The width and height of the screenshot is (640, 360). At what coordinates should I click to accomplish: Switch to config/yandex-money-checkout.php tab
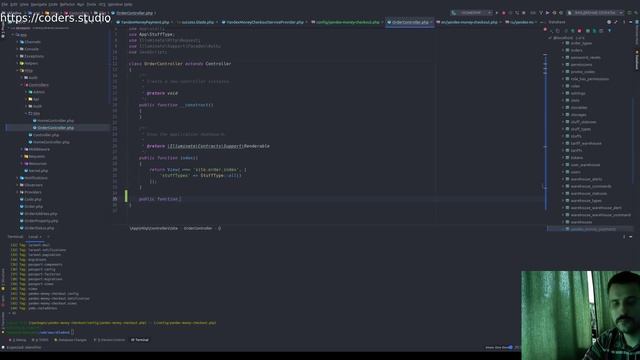coord(347,22)
